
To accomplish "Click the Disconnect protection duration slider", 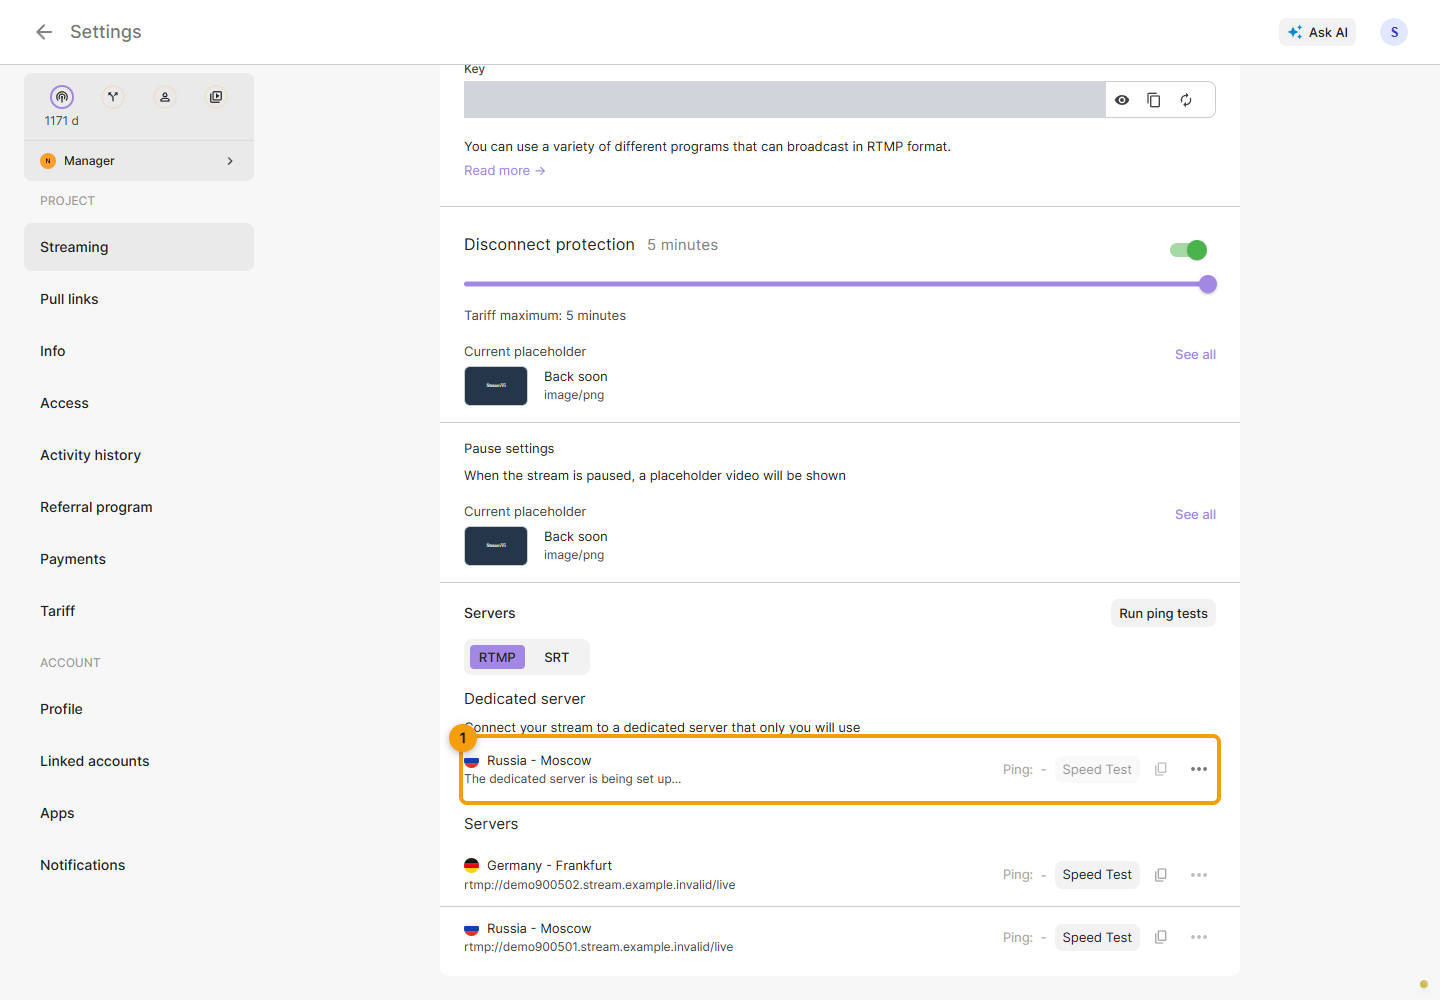I will [840, 284].
